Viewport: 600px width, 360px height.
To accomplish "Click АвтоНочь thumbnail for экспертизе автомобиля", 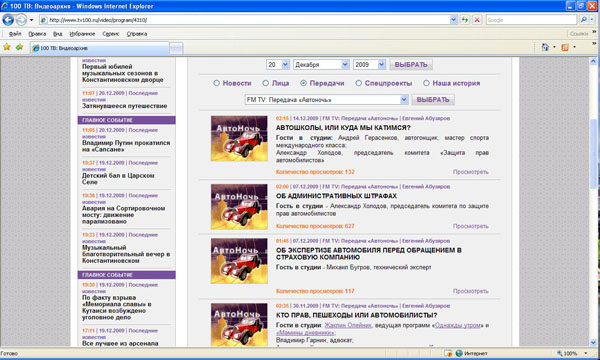I will pyautogui.click(x=239, y=261).
